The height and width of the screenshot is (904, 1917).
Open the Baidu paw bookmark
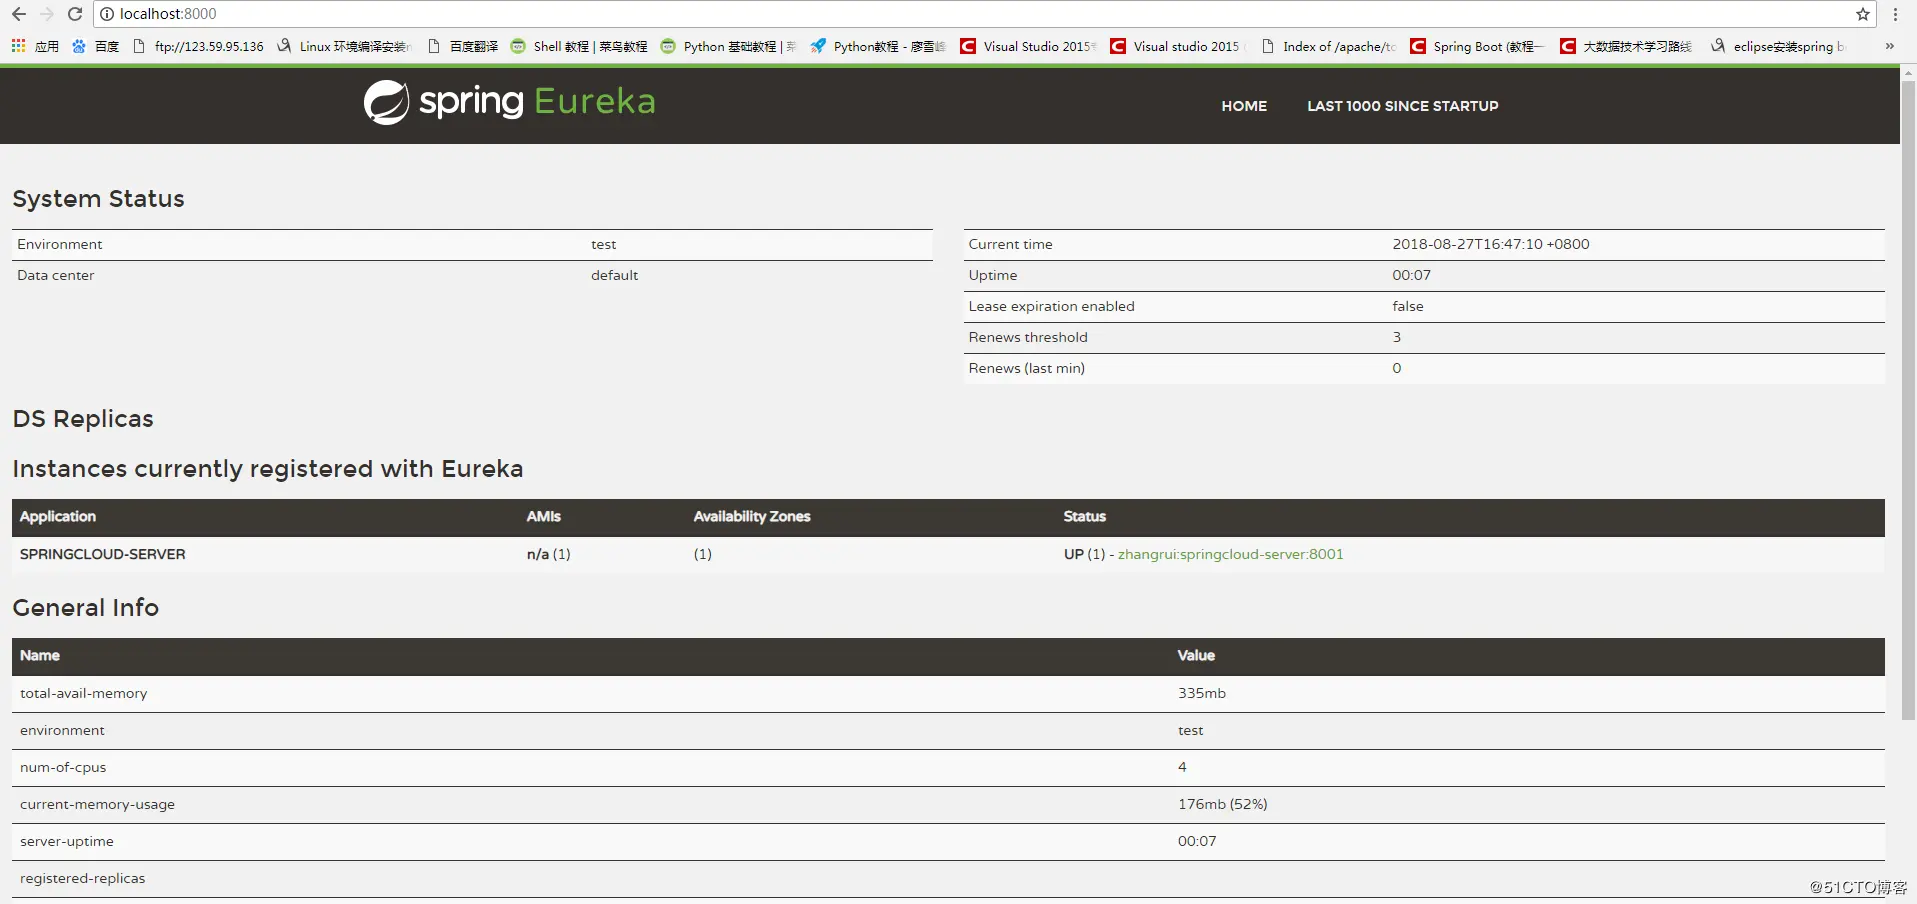pos(95,46)
